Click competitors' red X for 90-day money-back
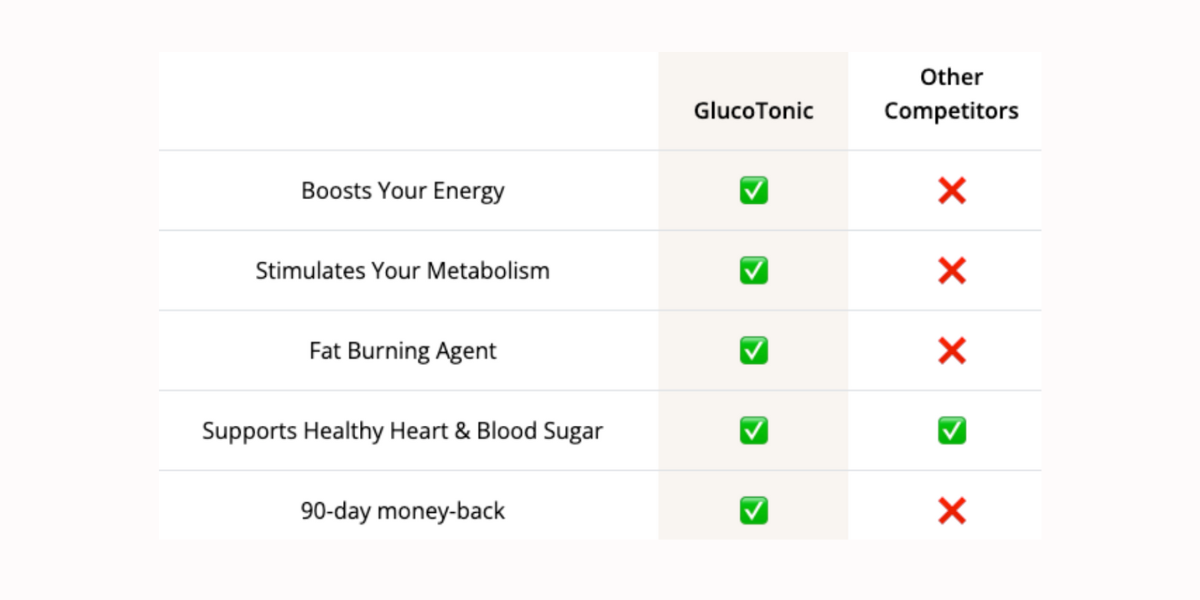1200x600 pixels. [952, 511]
